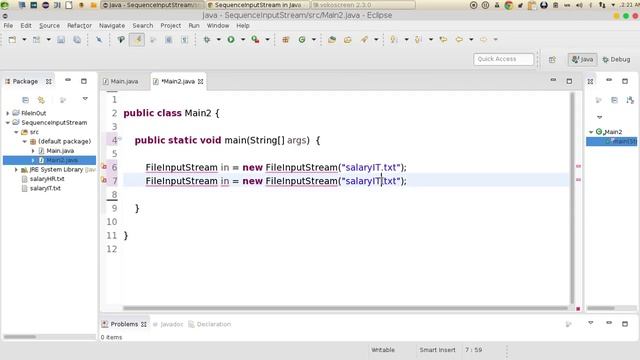Click the Open Type toolbar icon

point(332,40)
